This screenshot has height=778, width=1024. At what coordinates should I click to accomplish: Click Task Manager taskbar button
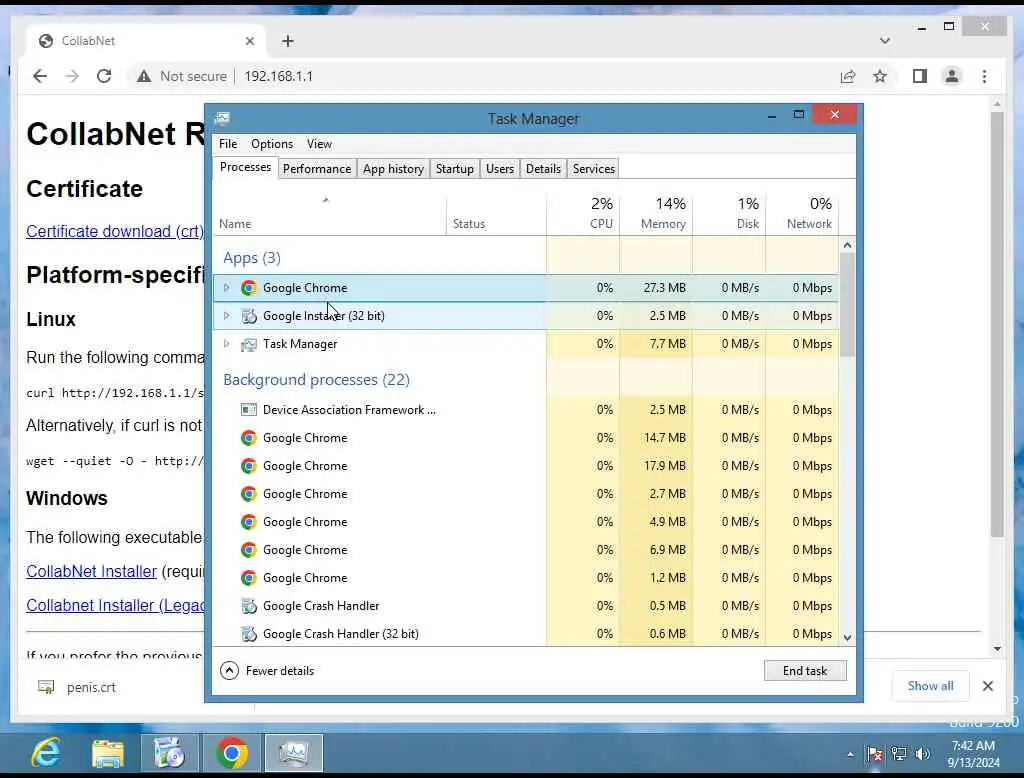pyautogui.click(x=294, y=753)
